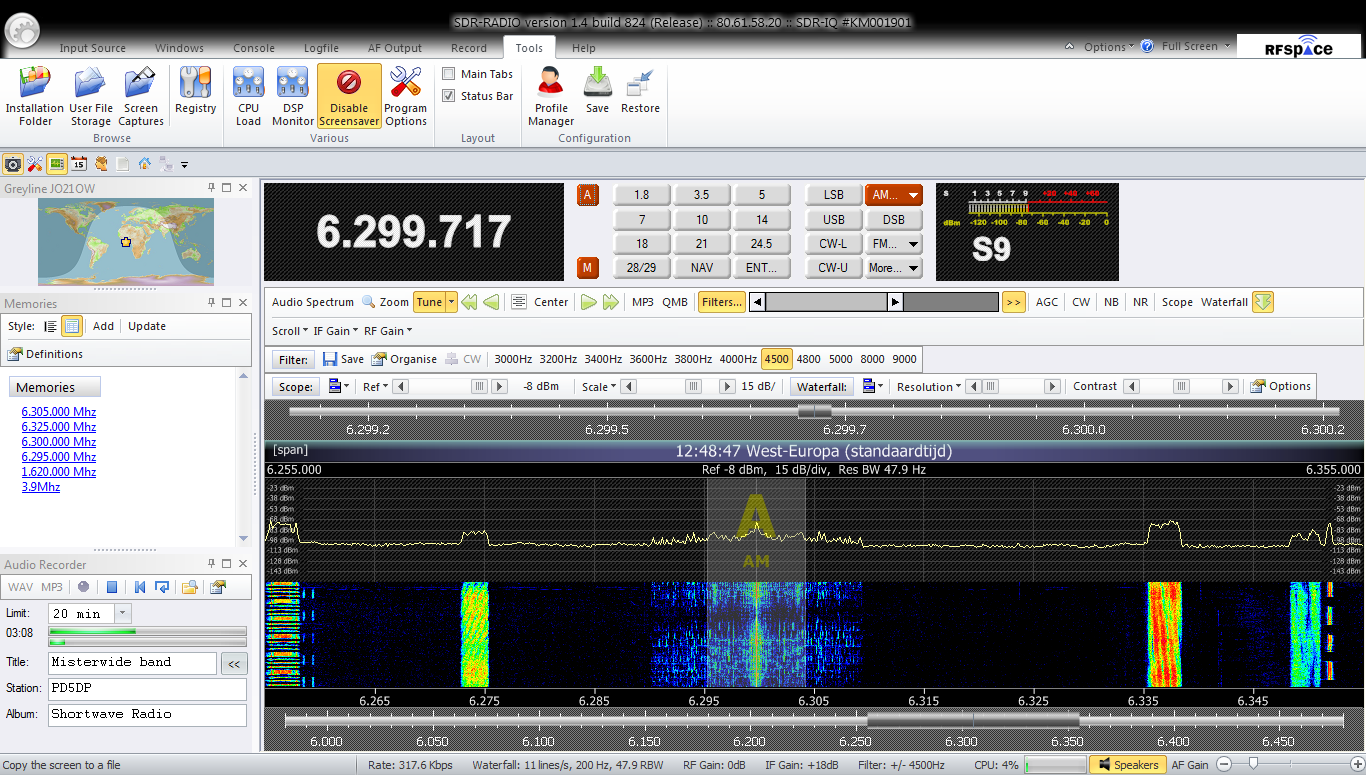Enable the Main Tabs checkbox
Viewport: 1366px width, 775px height.
coord(449,74)
